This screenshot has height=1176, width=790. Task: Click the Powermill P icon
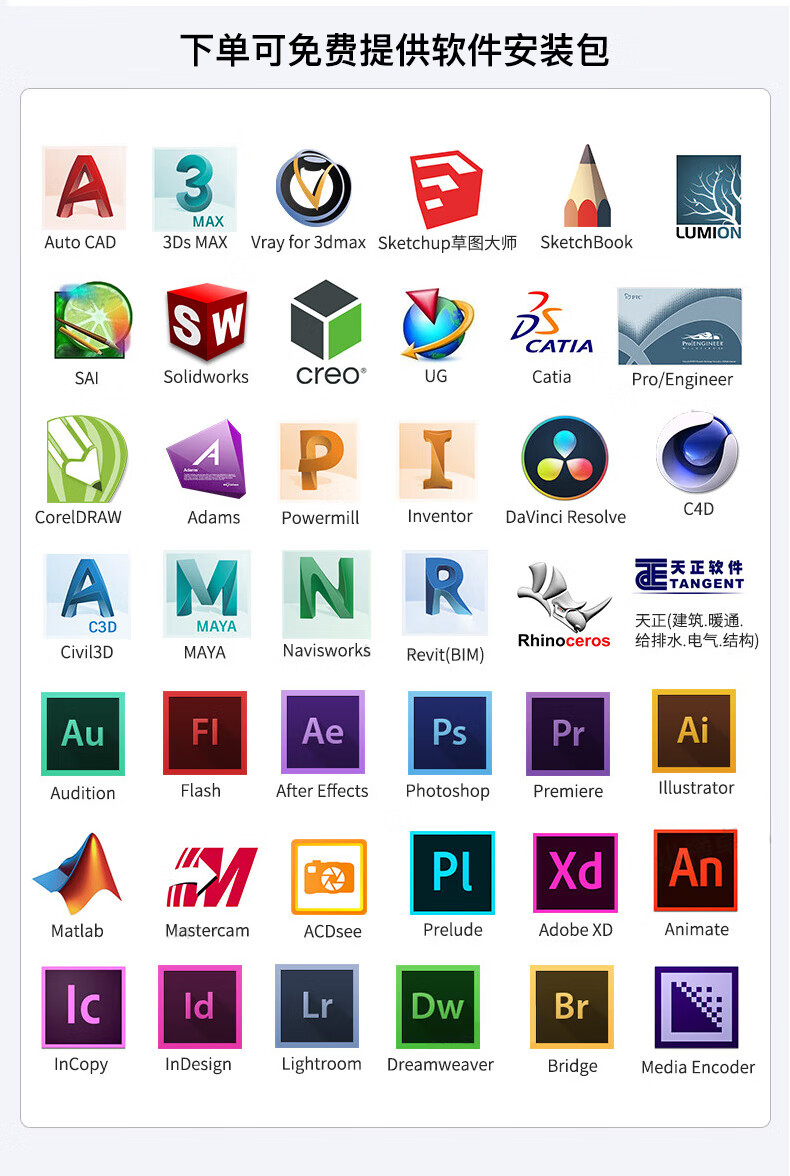(319, 460)
